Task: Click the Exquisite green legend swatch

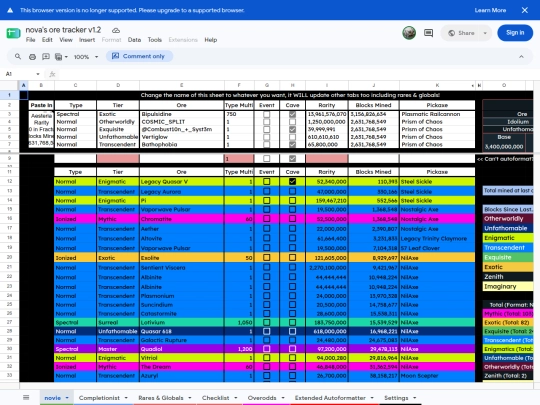Action: click(x=508, y=257)
